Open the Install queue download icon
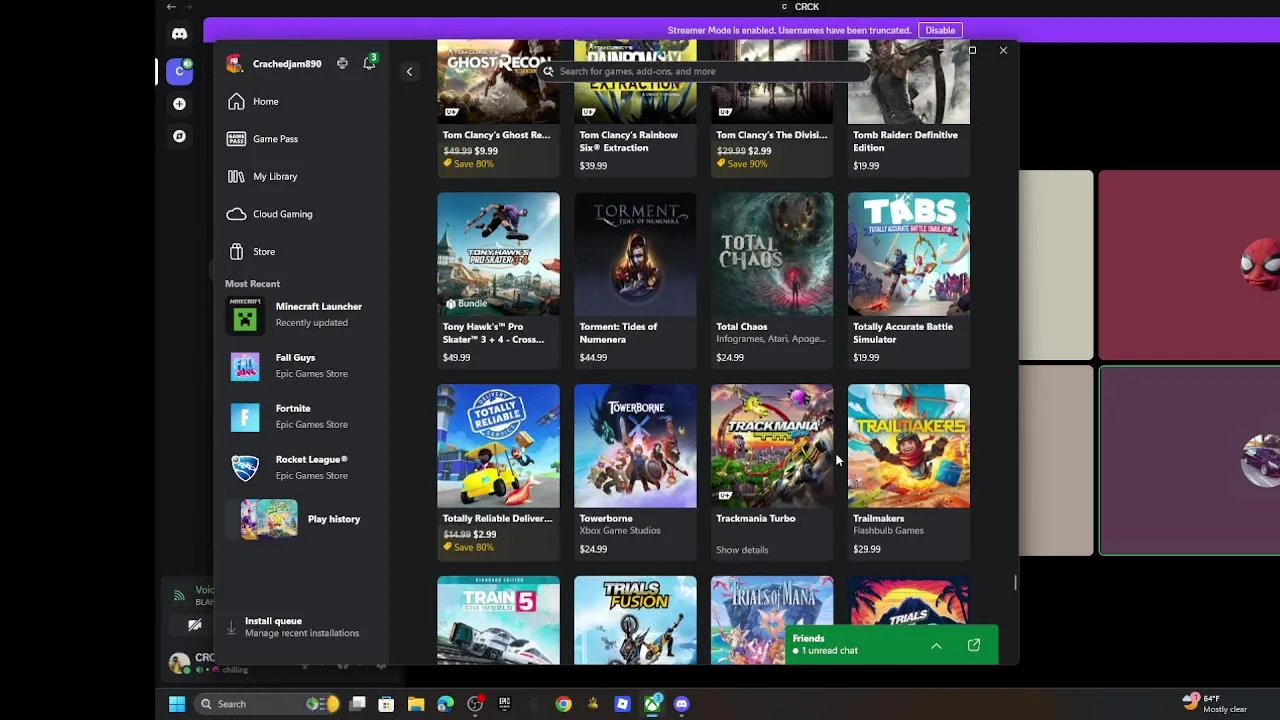The height and width of the screenshot is (720, 1280). [232, 627]
